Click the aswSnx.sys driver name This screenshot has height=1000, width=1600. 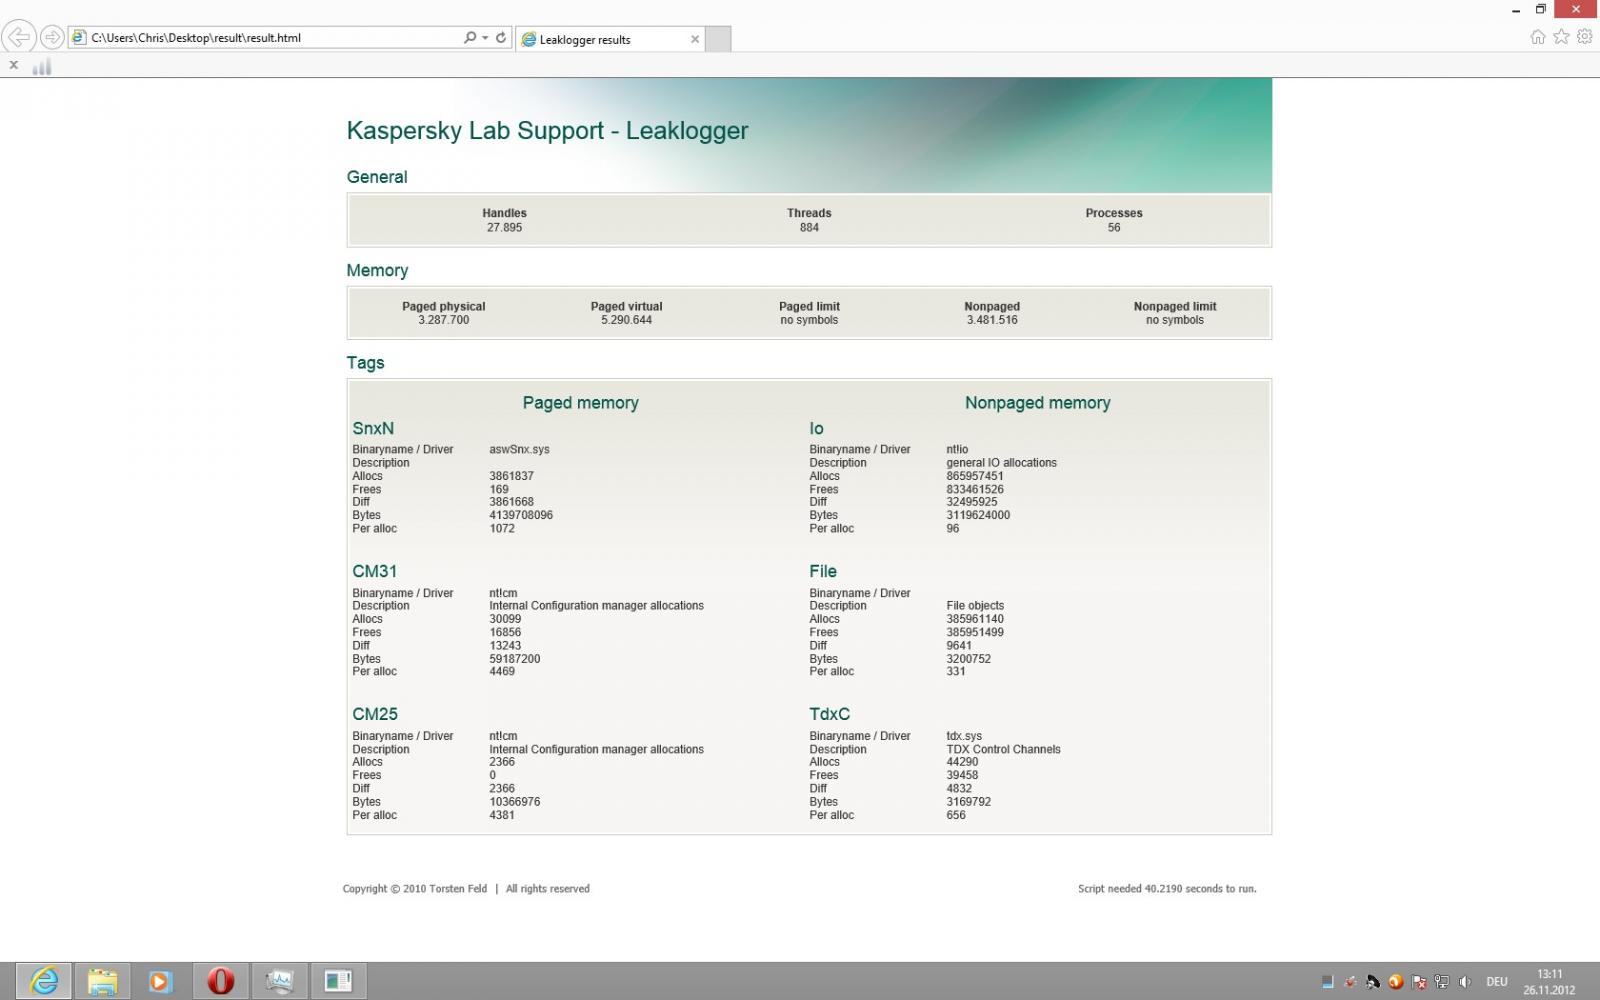(519, 450)
